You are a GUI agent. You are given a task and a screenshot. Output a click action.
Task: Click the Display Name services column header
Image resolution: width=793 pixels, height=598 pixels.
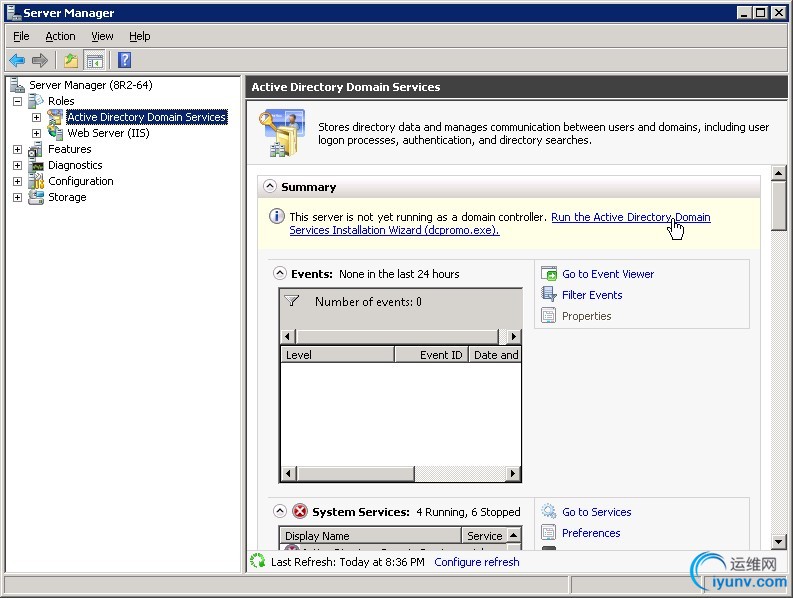coord(370,536)
